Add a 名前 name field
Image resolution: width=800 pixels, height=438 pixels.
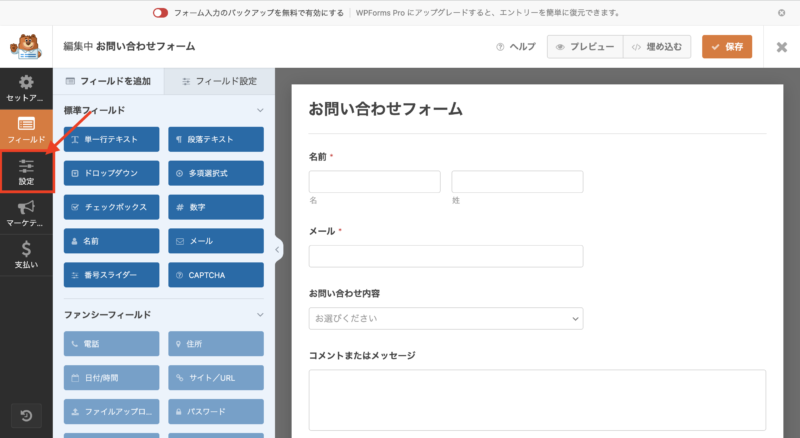point(111,241)
